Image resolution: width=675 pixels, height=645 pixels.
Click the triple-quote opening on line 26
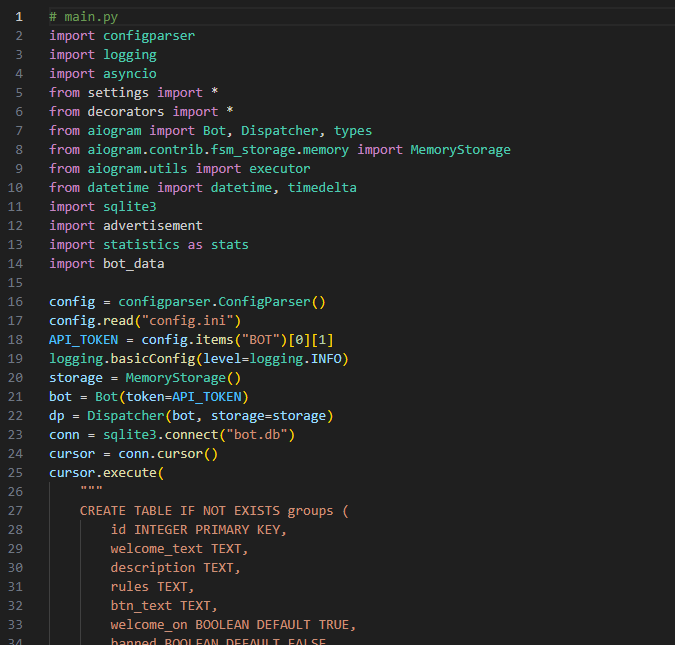(x=91, y=490)
